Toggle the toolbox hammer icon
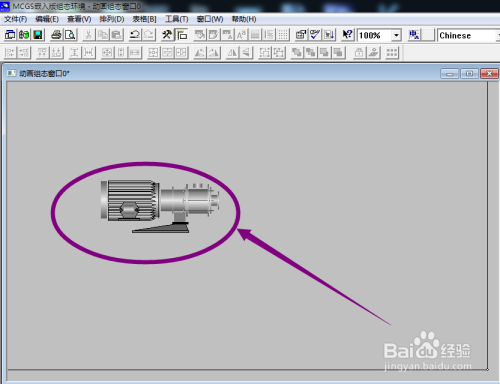Image resolution: width=500 pixels, height=384 pixels. [x=167, y=35]
